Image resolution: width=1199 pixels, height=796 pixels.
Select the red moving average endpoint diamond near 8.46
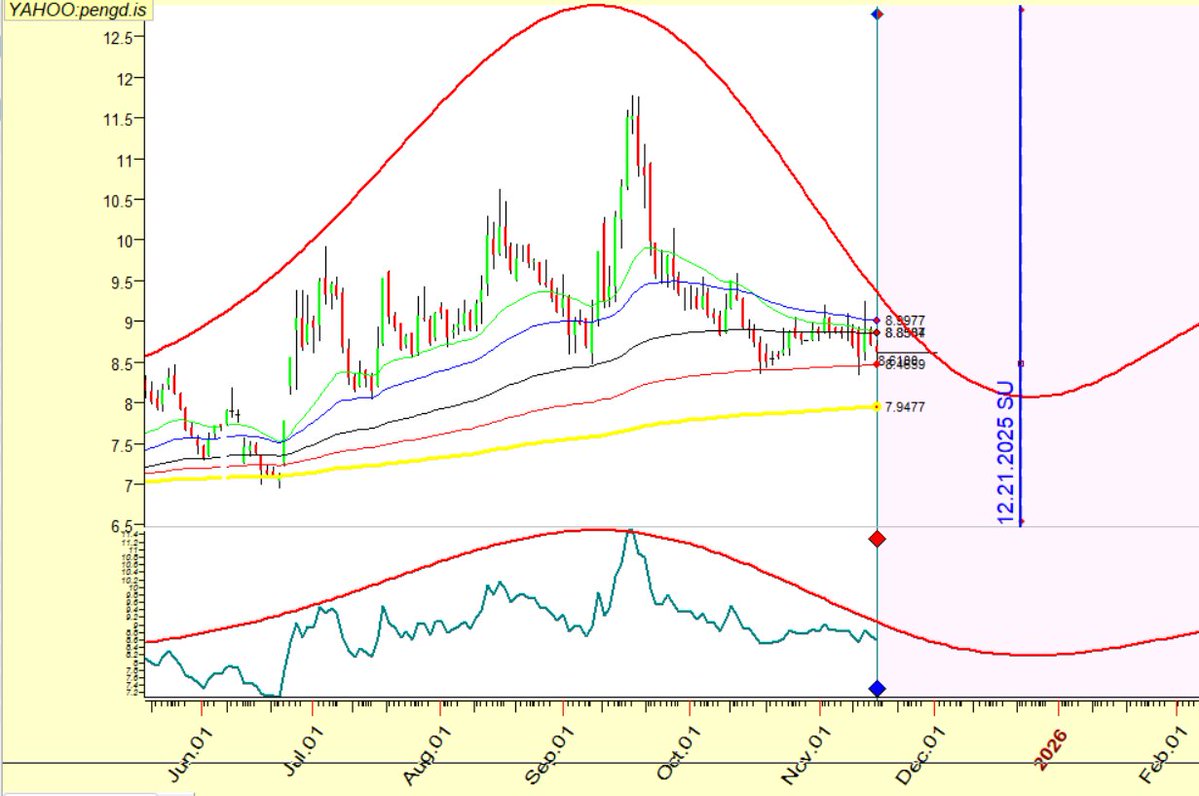tap(876, 364)
